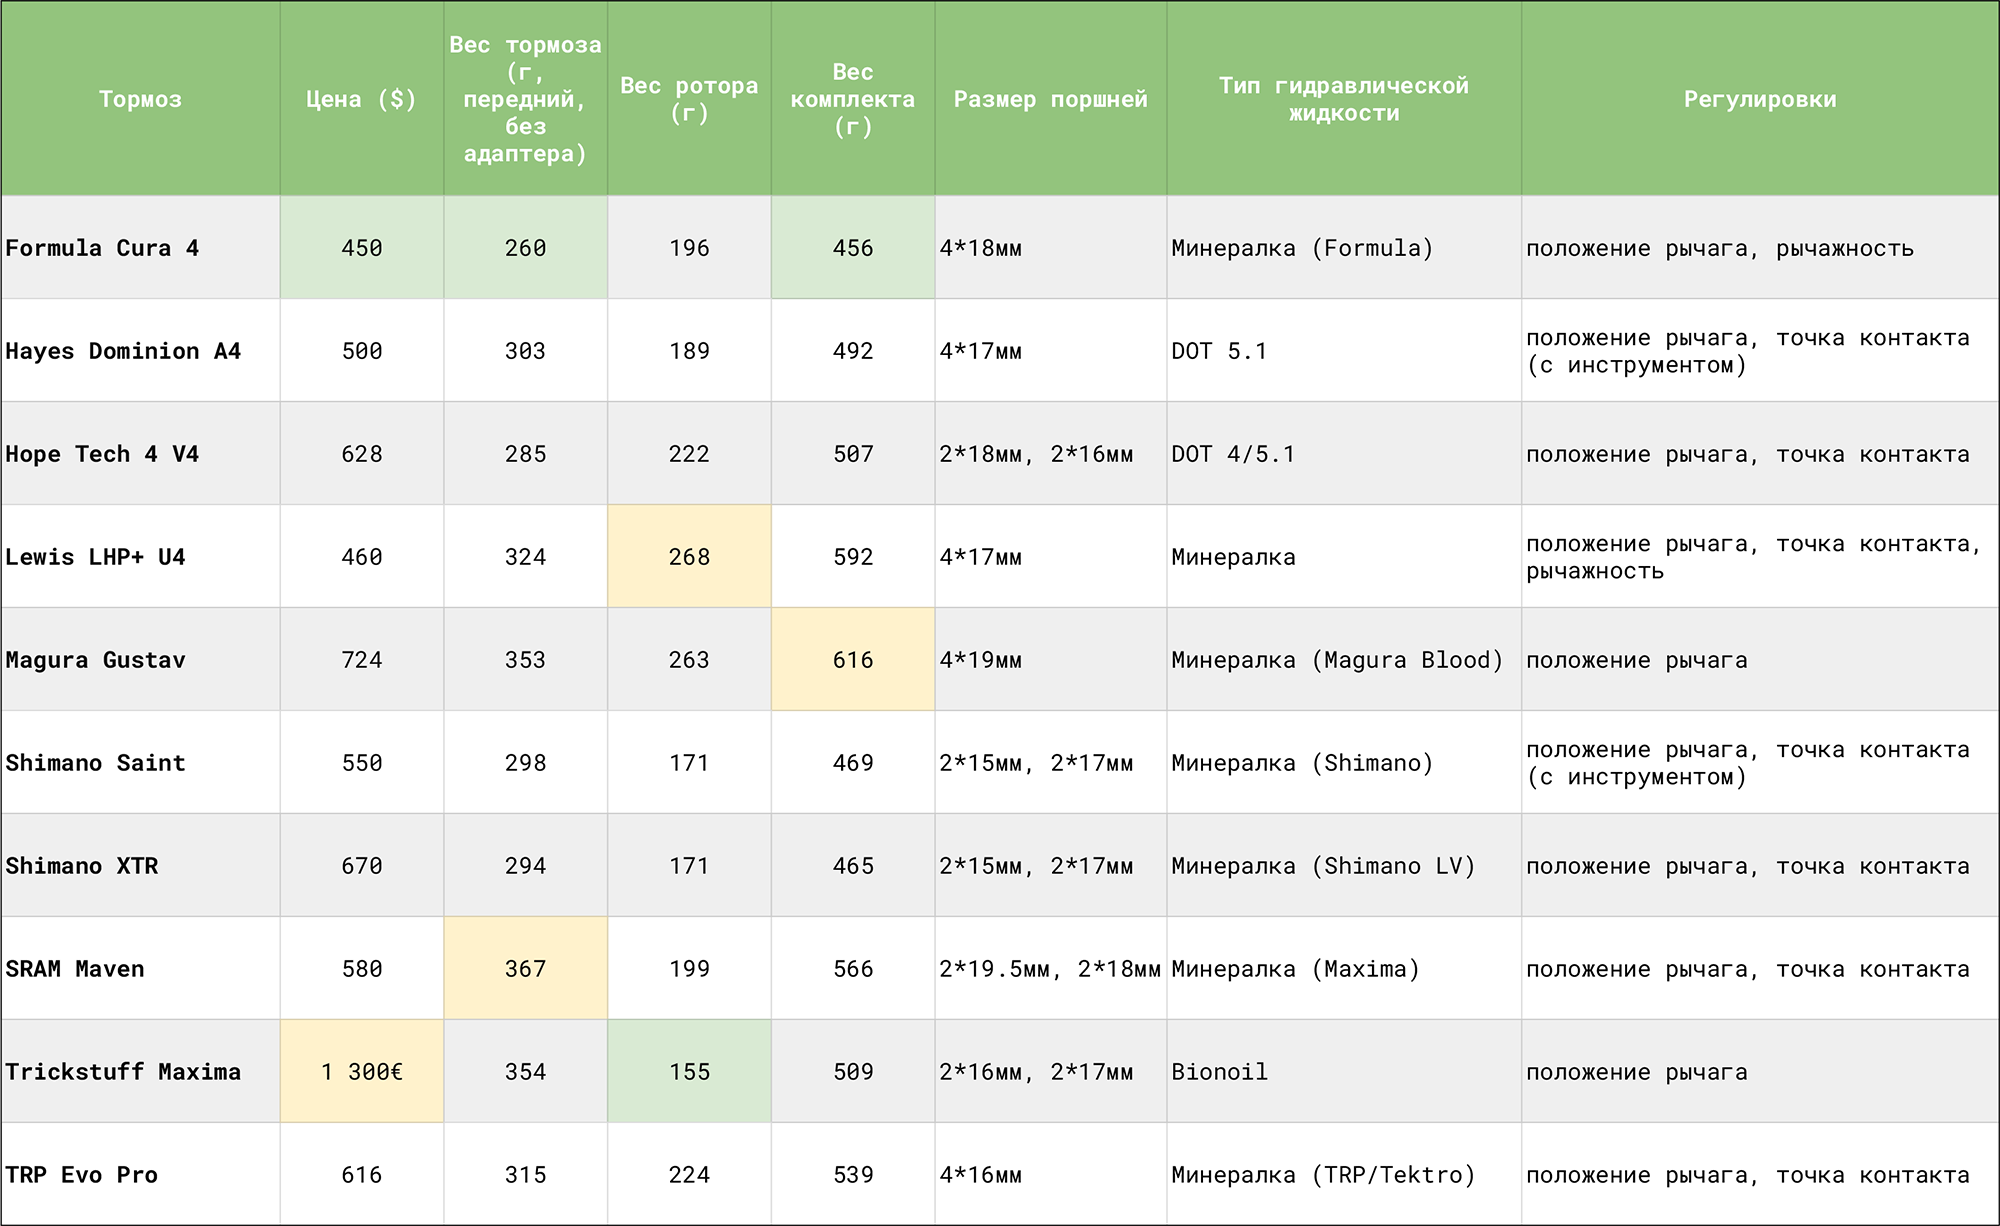2000x1226 pixels.
Task: Click the Shimano Saint set weight 469
Action: pos(853,763)
